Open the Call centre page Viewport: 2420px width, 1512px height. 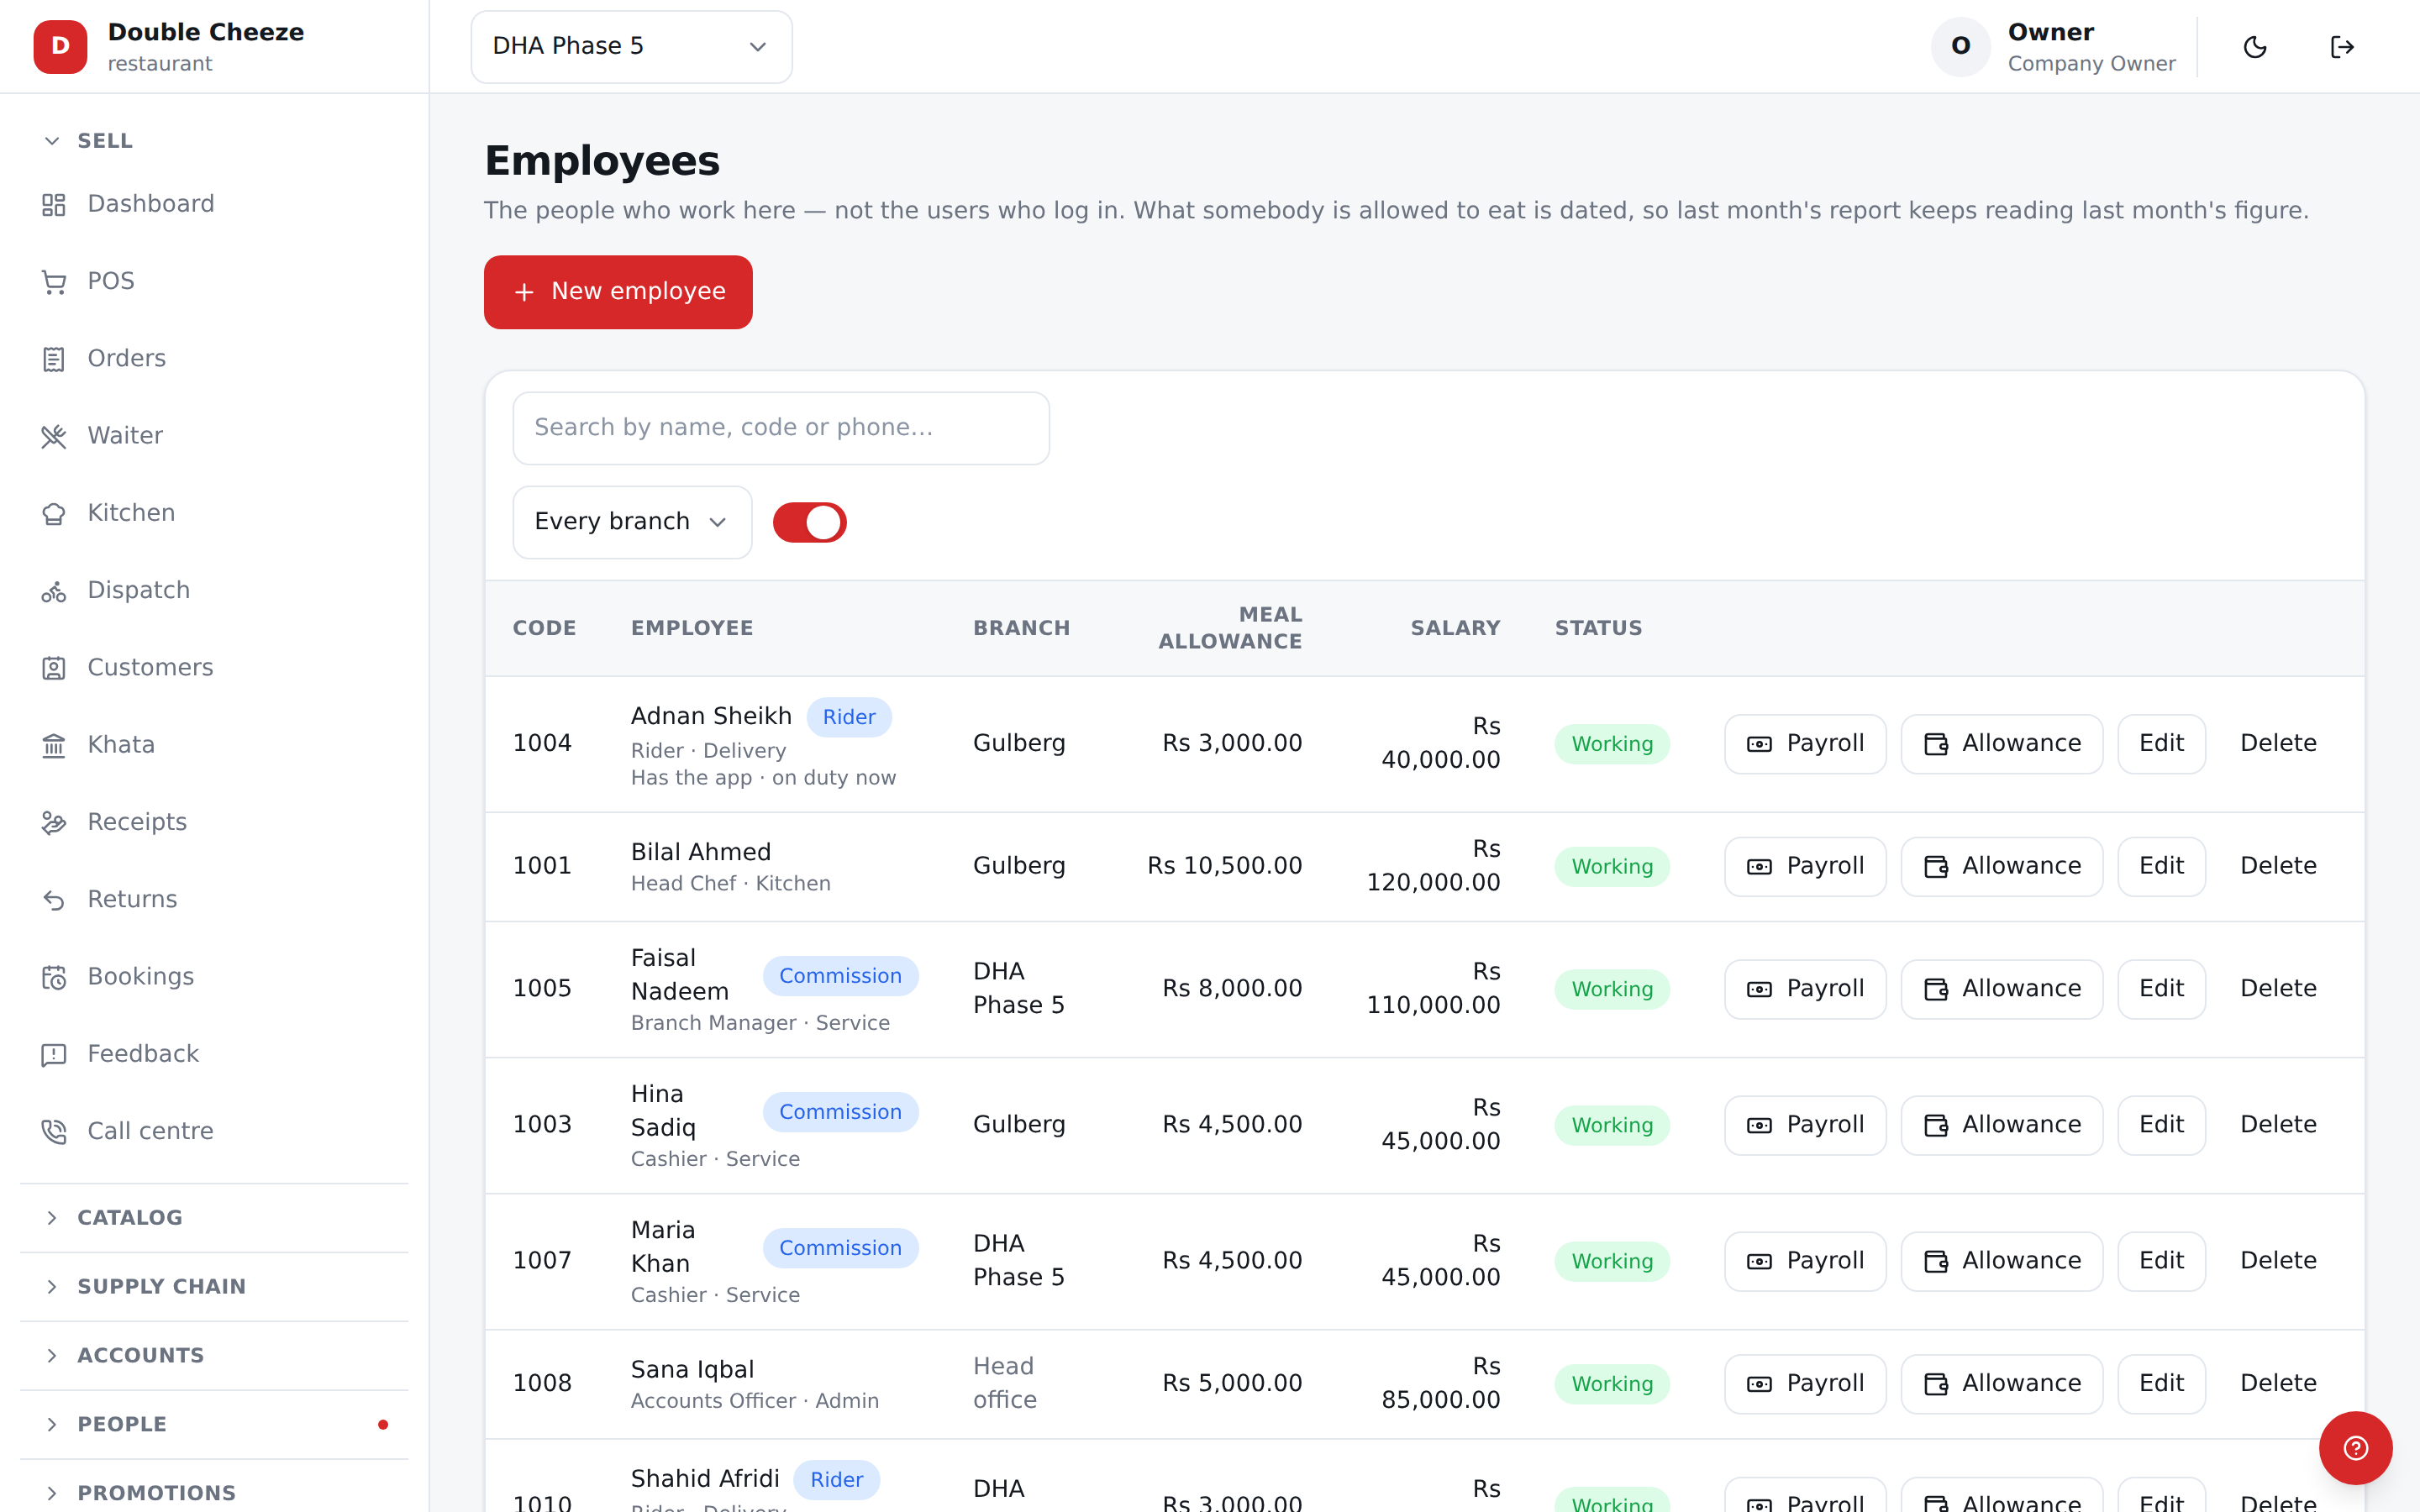(x=214, y=1131)
